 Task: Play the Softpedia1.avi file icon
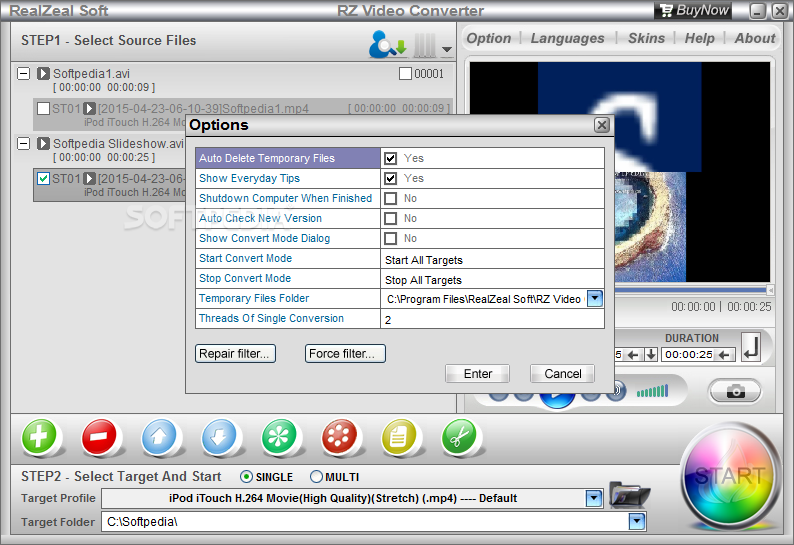[43, 74]
